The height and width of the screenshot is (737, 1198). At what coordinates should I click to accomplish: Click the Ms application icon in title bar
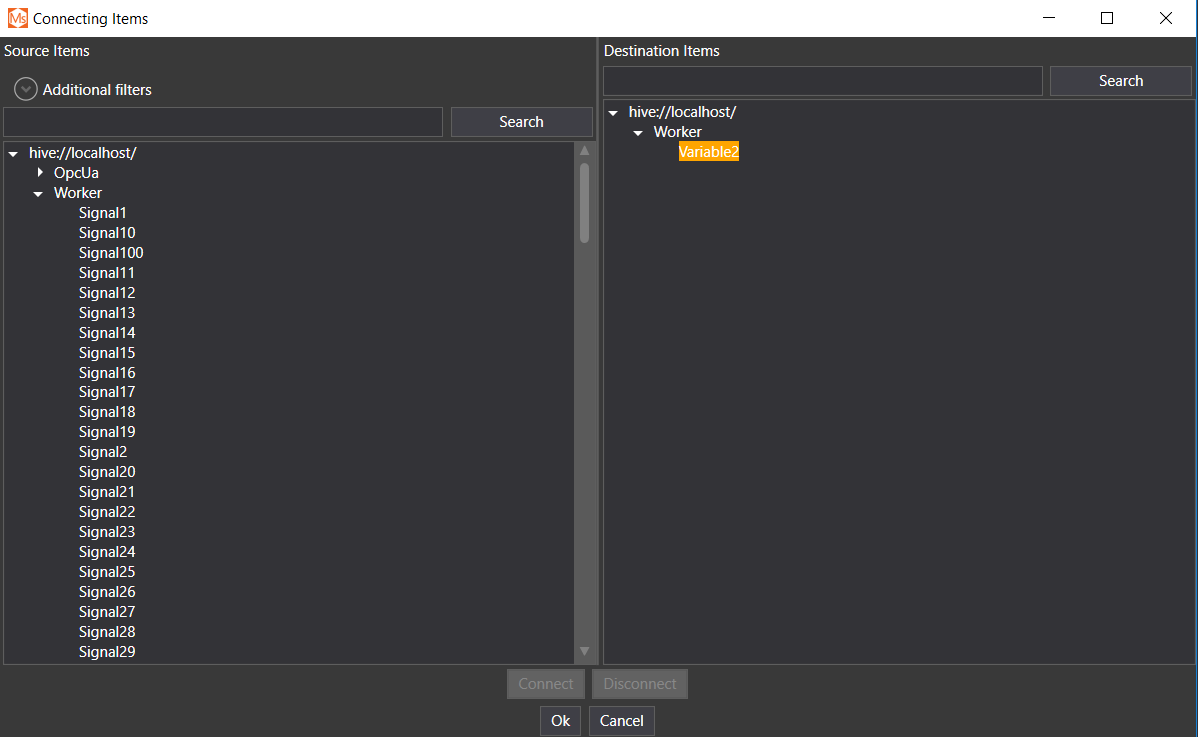point(17,18)
